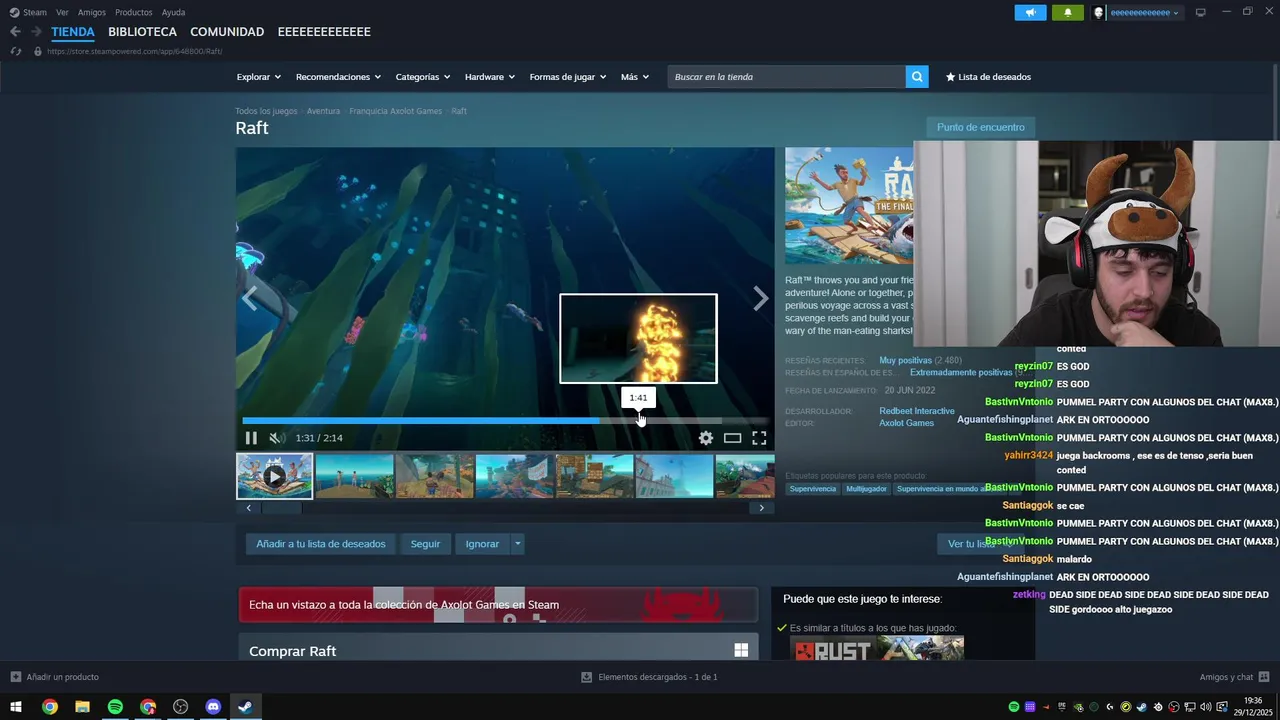This screenshot has width=1280, height=720.
Task: Expand the Hardware dropdown
Action: (x=490, y=77)
